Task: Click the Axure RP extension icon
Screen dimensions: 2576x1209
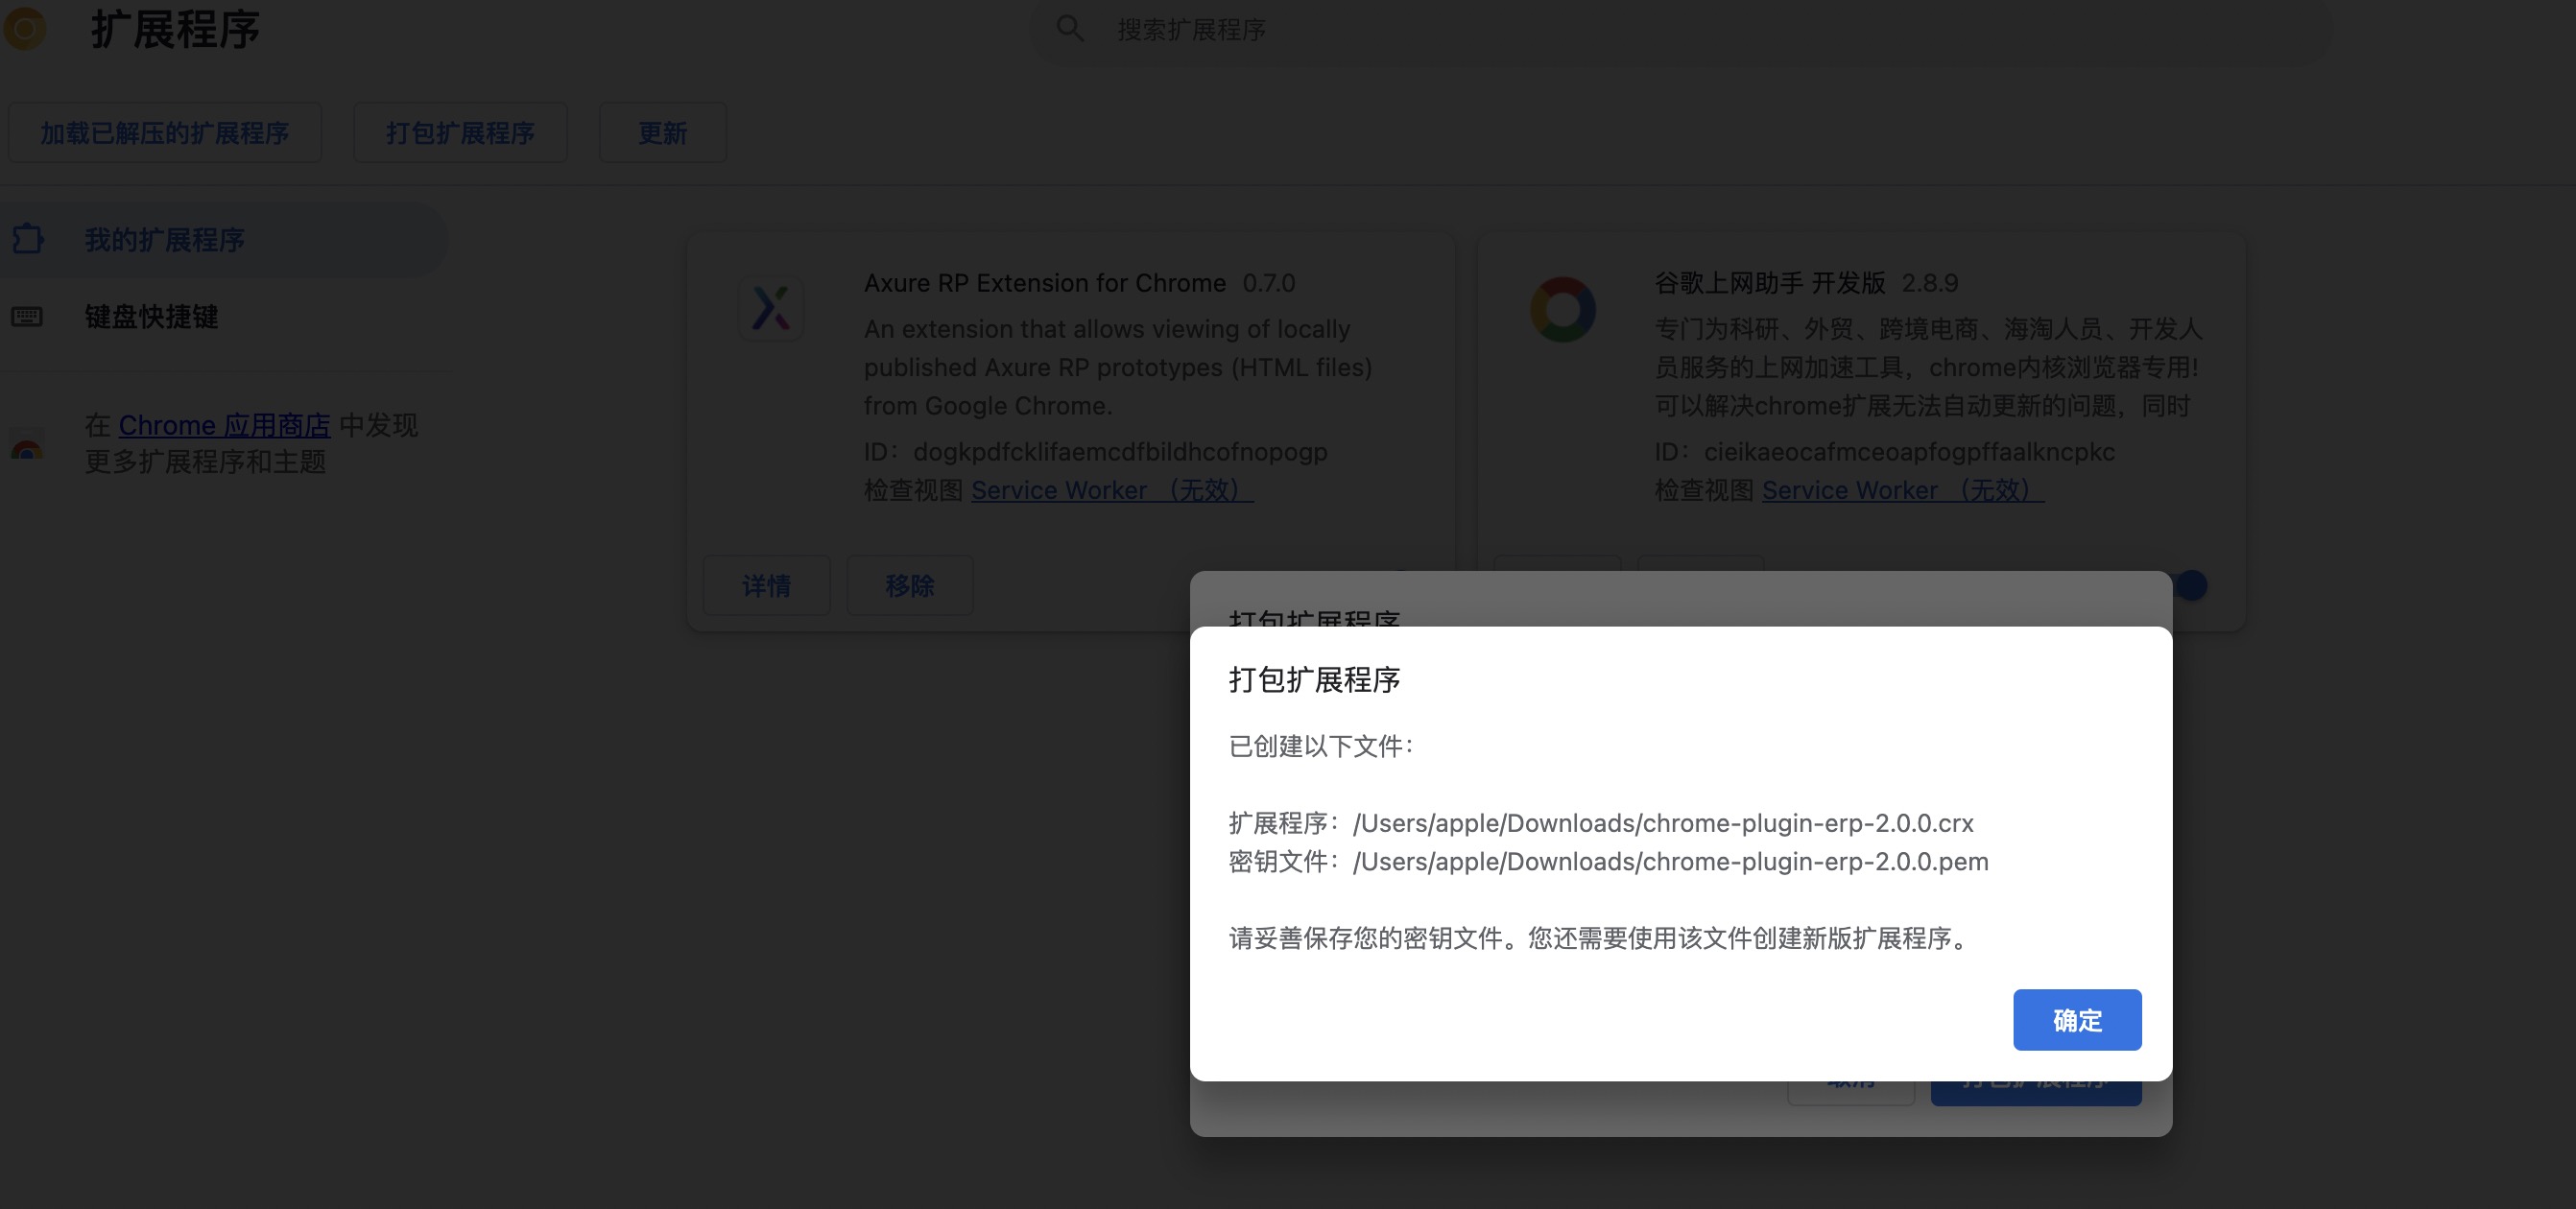Action: 770,308
